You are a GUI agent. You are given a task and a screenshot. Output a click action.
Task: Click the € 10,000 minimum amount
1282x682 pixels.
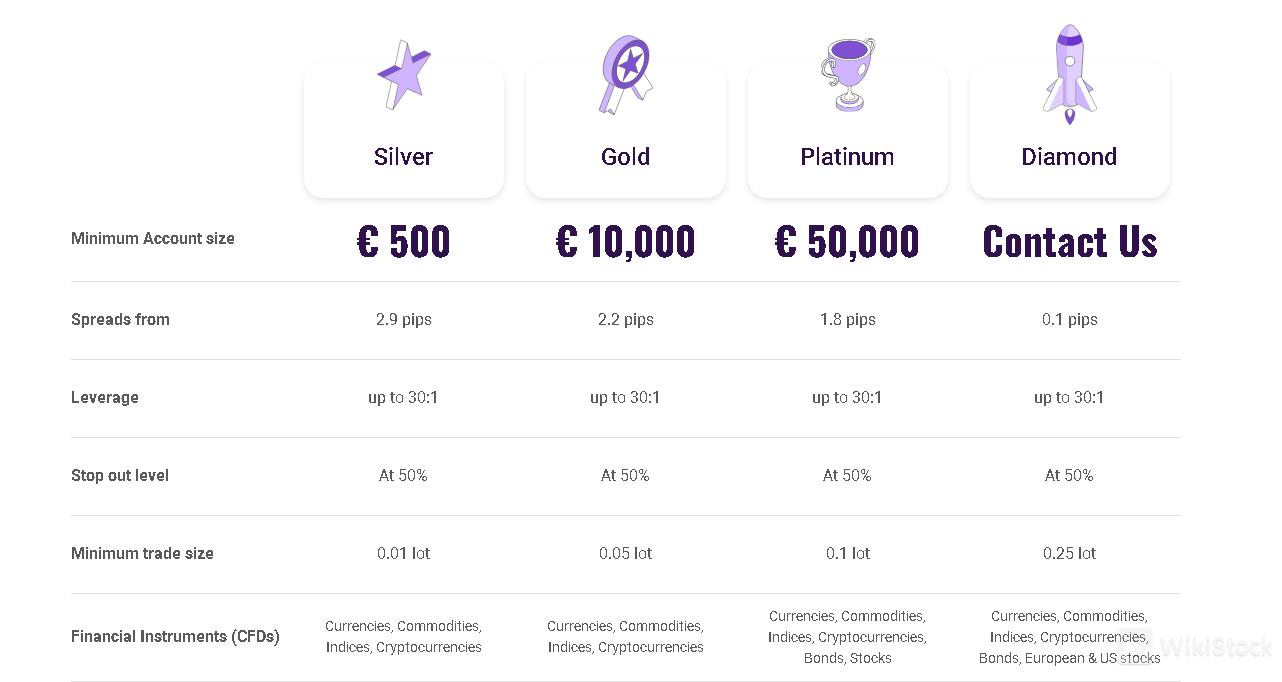(626, 242)
